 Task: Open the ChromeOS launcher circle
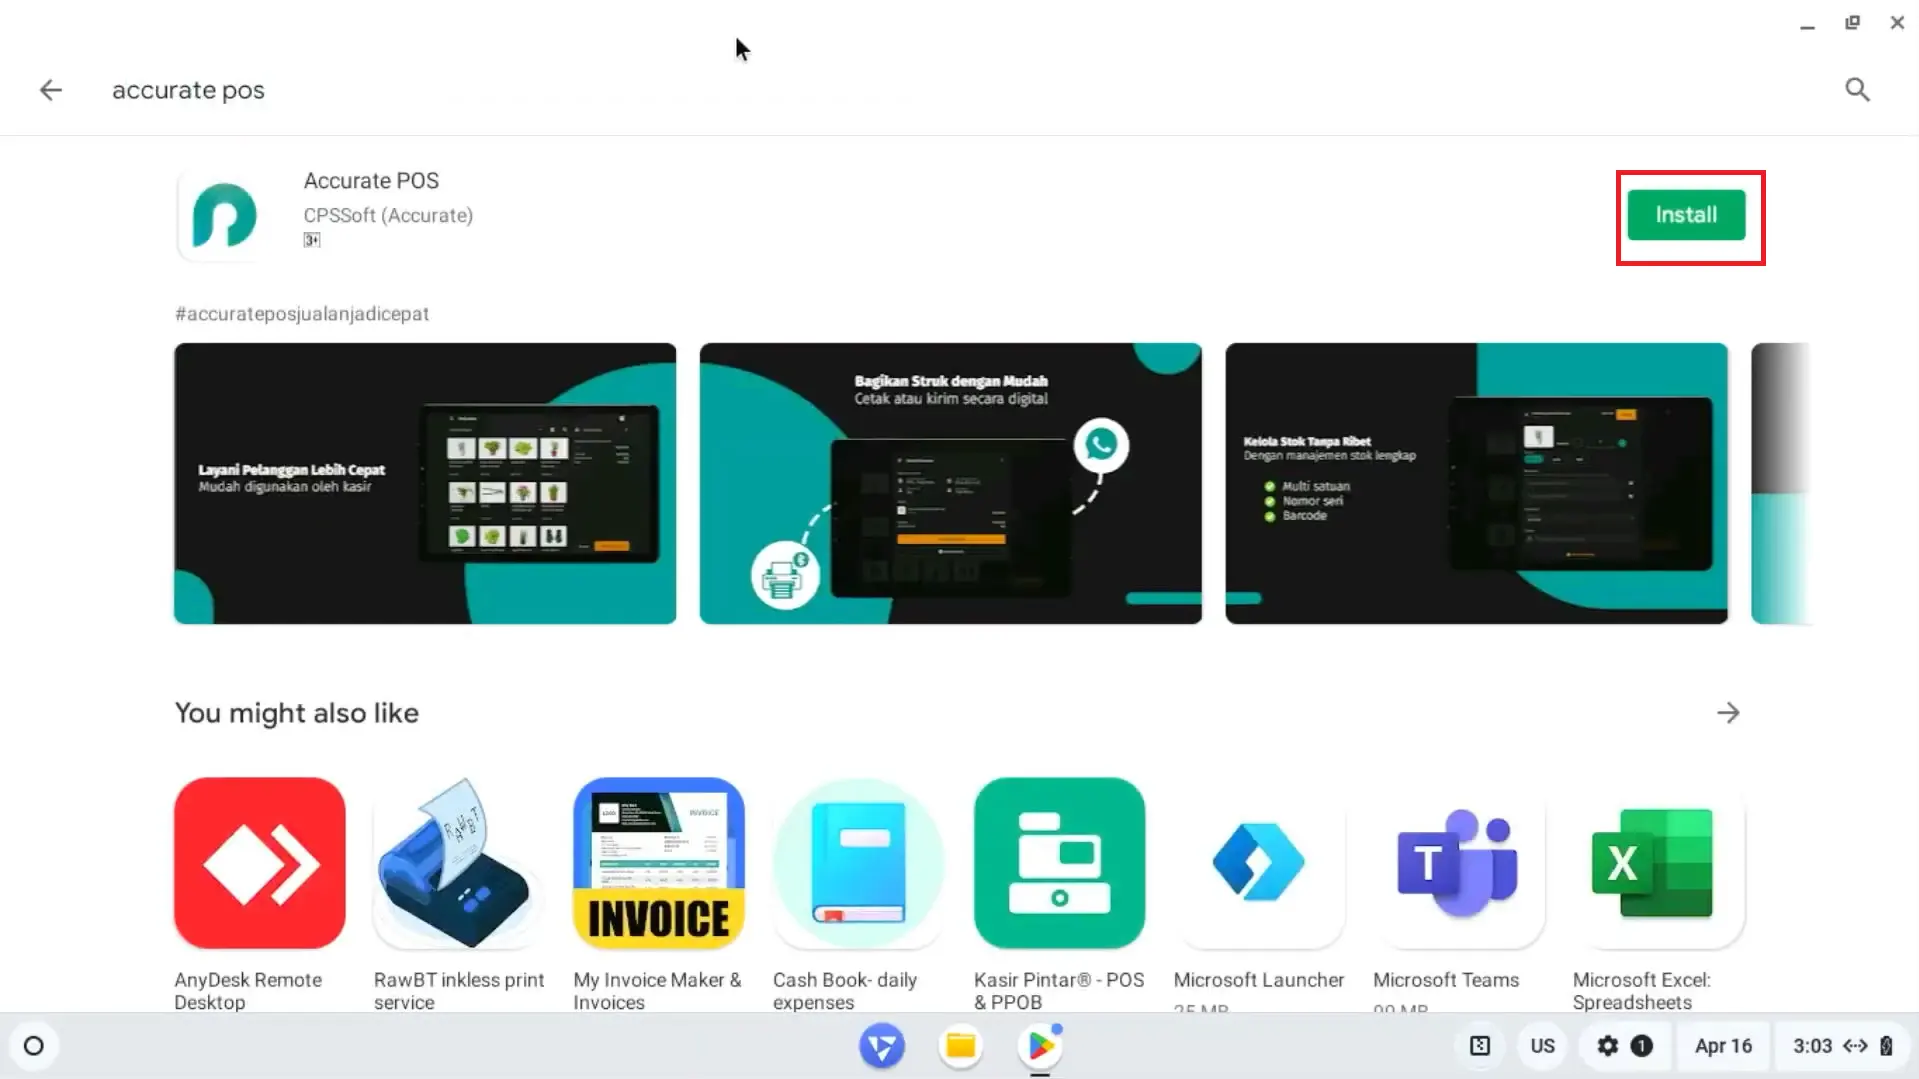coord(34,1045)
